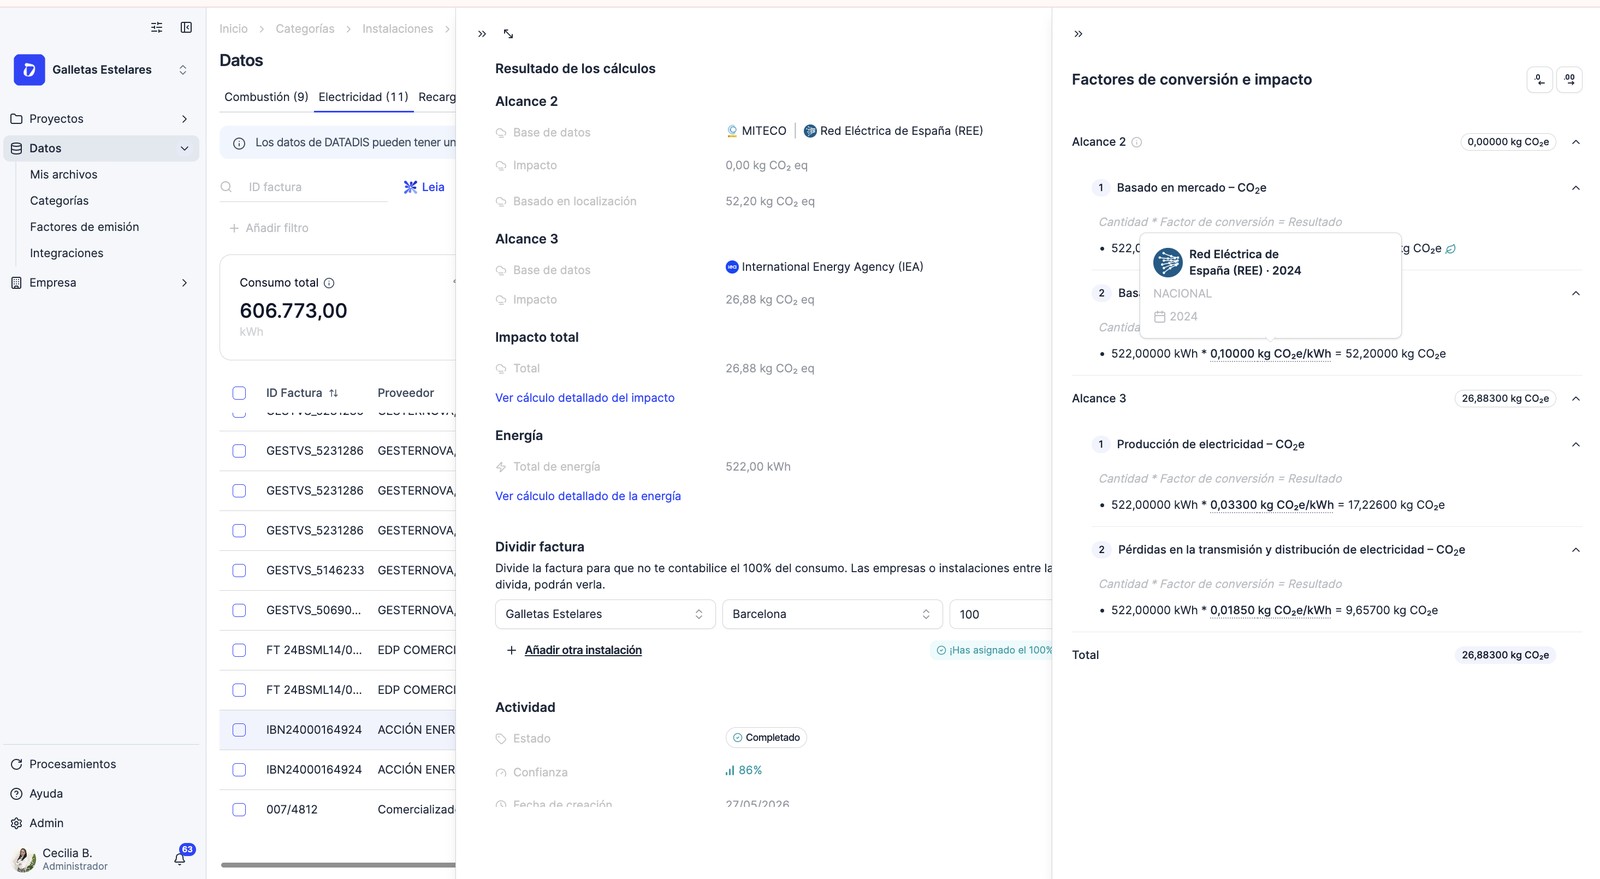The image size is (1600, 879).
Task: Click the horizontal scrollbar under the invoice table
Action: click(x=338, y=865)
